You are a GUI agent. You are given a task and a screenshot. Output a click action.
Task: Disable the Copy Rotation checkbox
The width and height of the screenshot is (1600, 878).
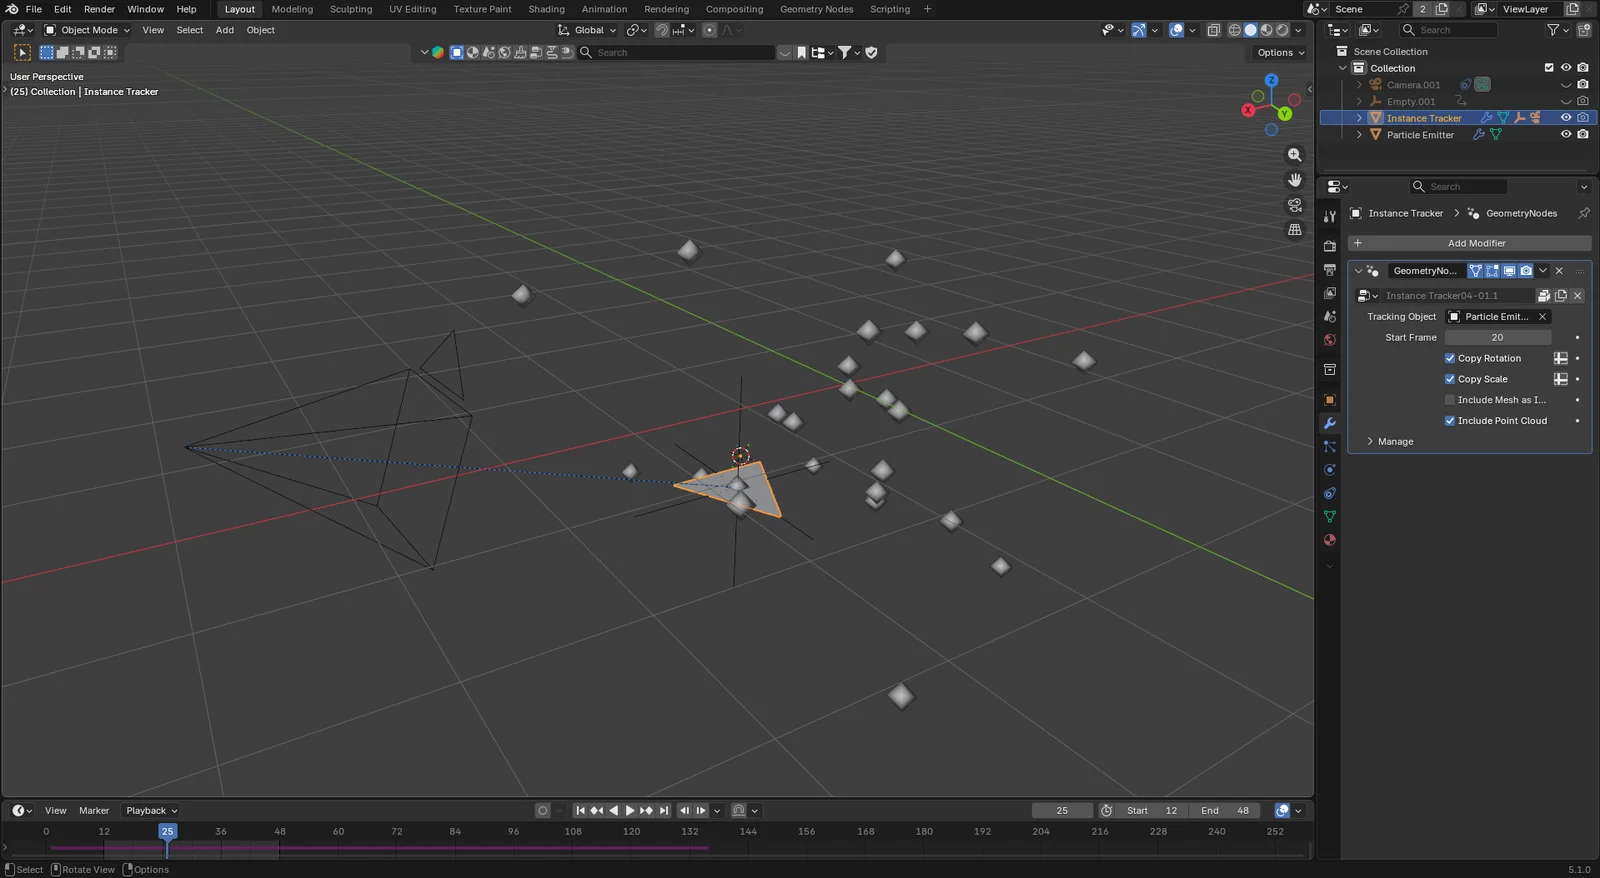point(1450,358)
